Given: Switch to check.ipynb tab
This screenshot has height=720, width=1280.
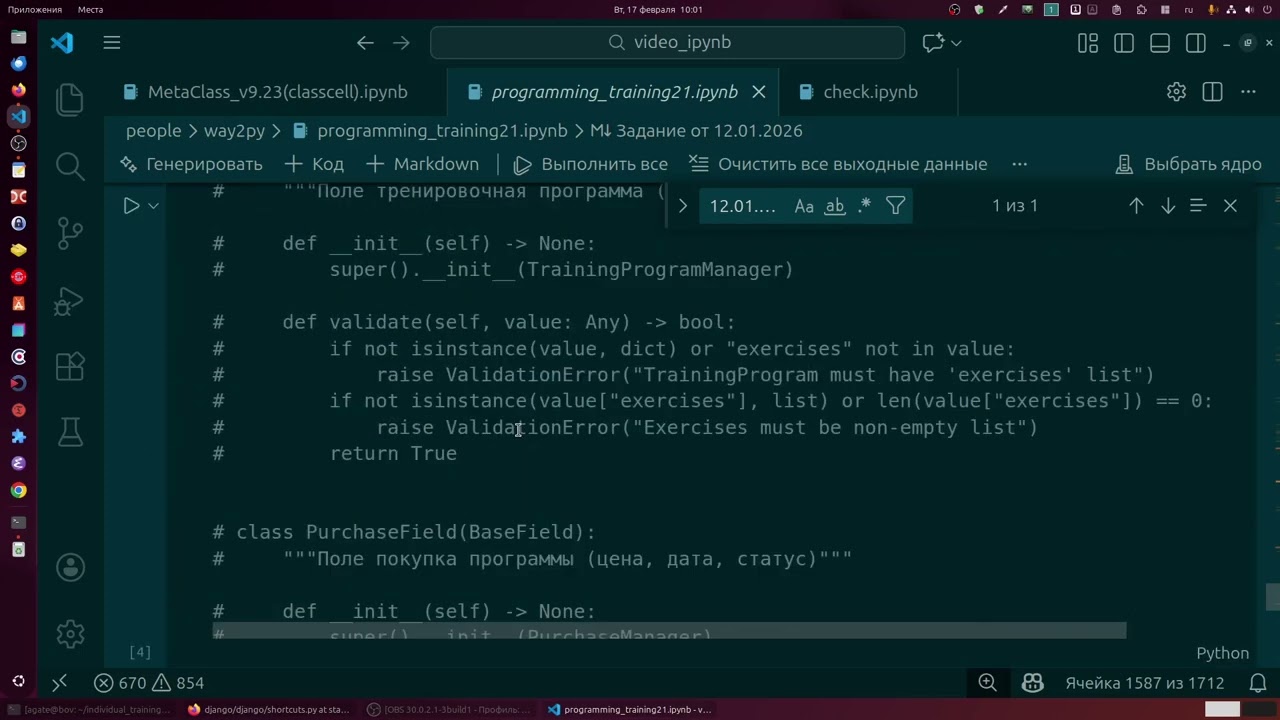Looking at the screenshot, I should pos(870,92).
